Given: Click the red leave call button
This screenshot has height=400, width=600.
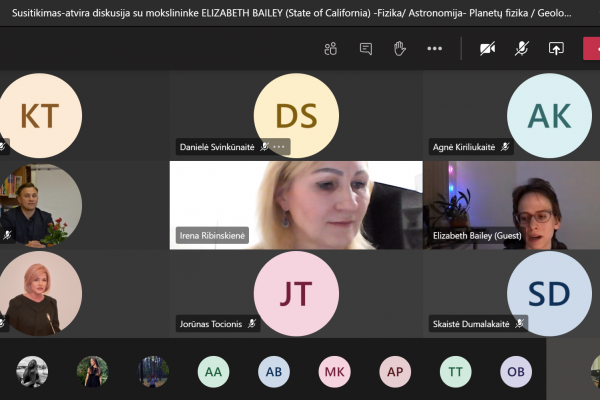Looking at the screenshot, I should point(592,49).
